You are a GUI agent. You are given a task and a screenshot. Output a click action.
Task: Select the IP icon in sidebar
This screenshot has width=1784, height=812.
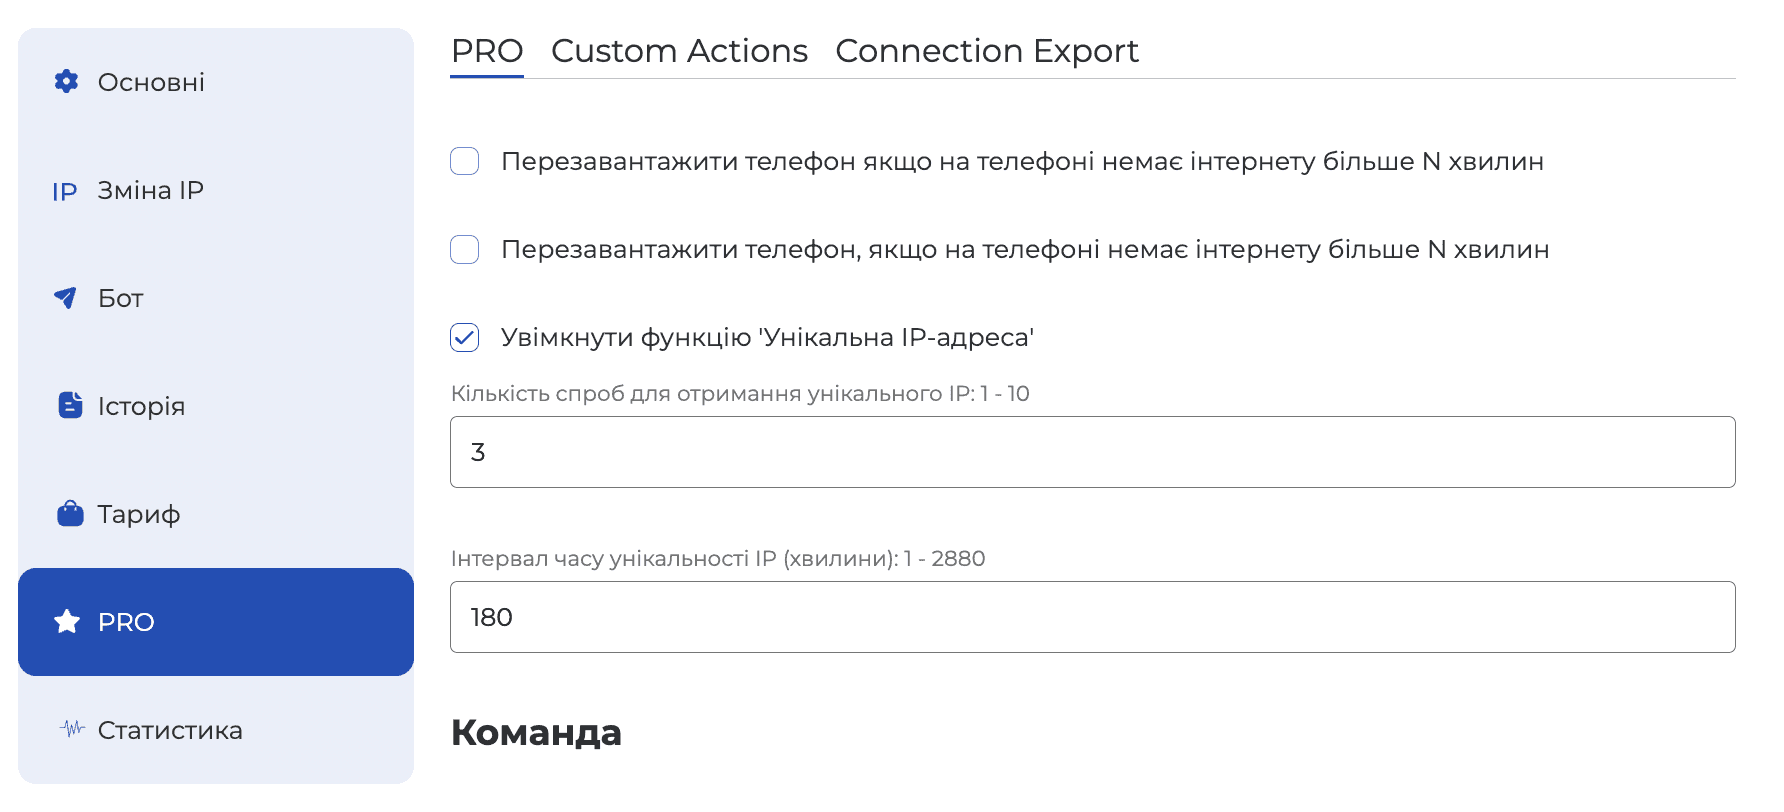(x=64, y=190)
